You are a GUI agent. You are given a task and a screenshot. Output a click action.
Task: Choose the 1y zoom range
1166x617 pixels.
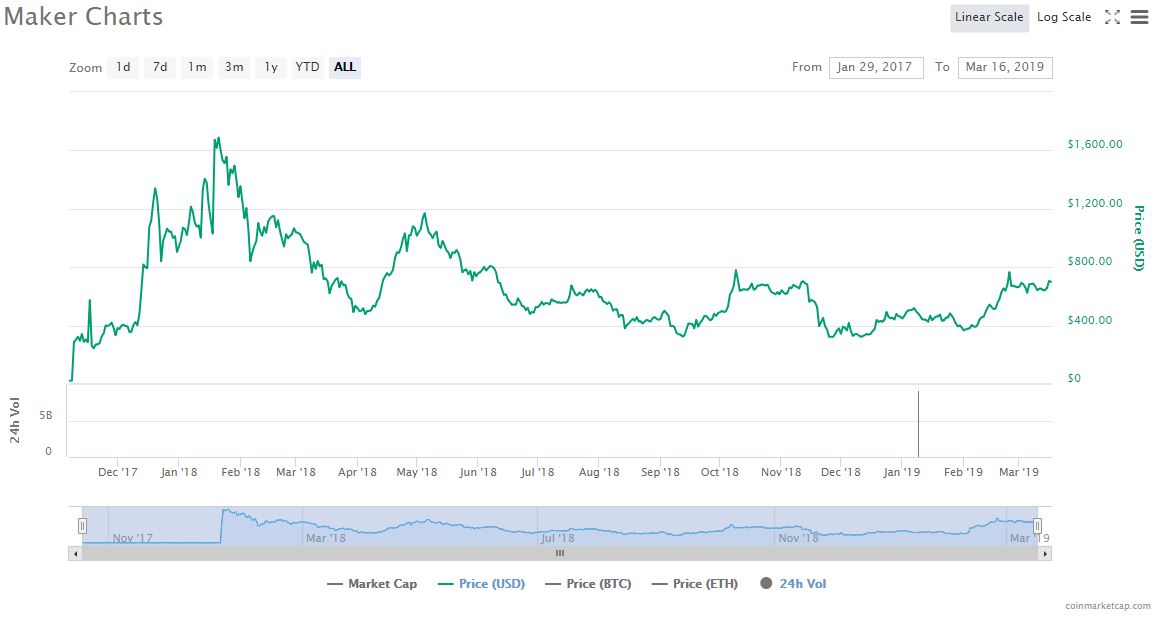tap(270, 67)
